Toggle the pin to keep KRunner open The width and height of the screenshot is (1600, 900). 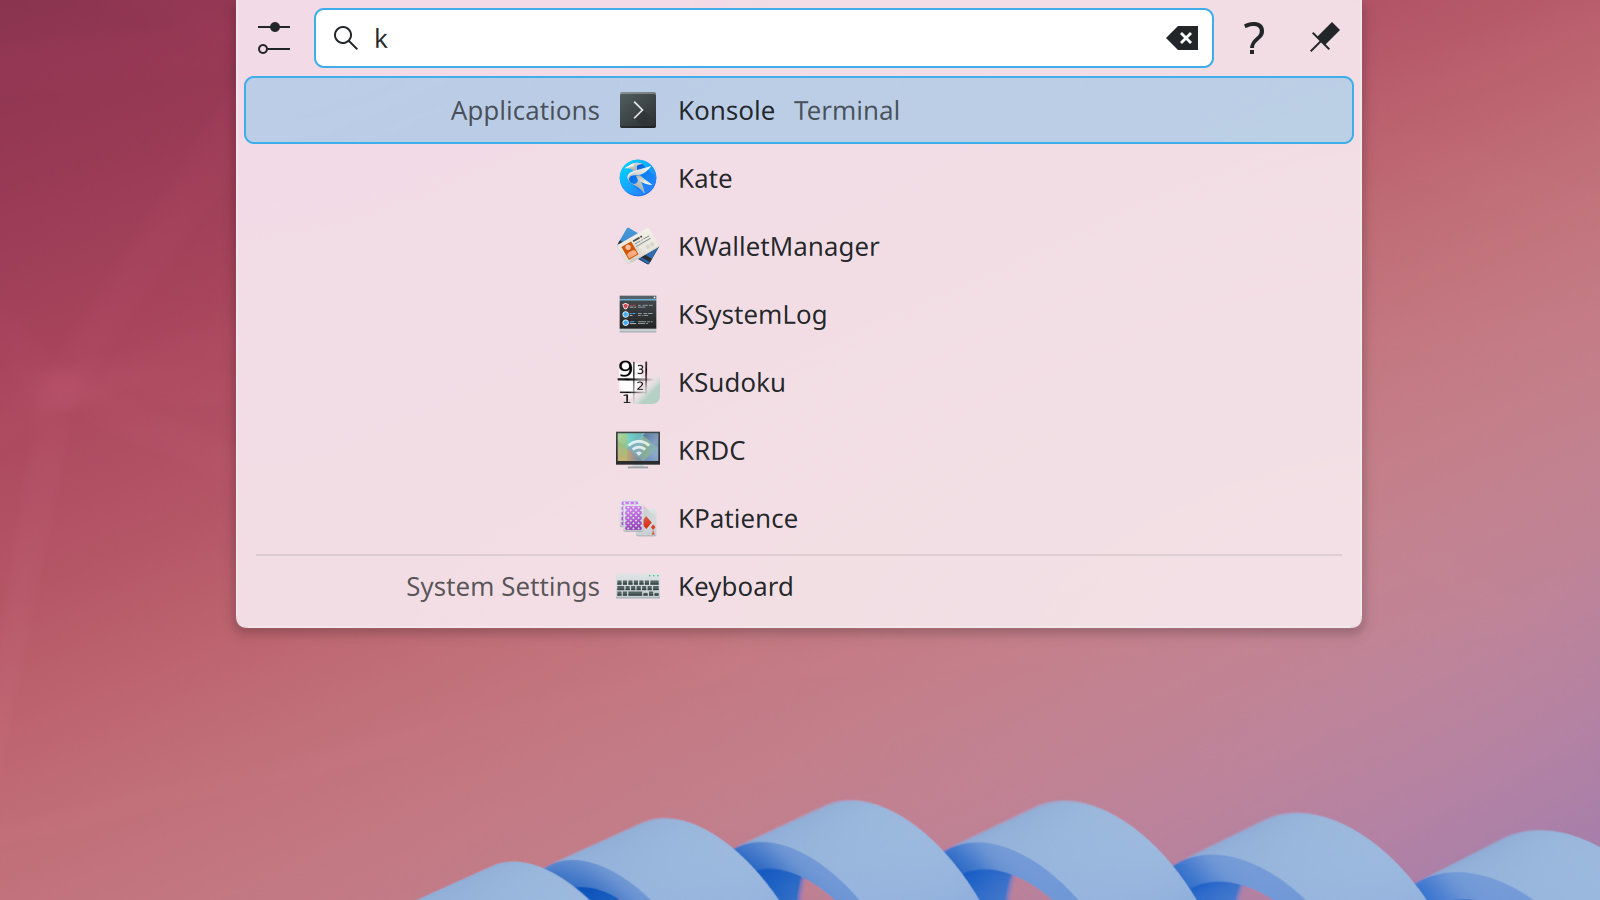1324,38
